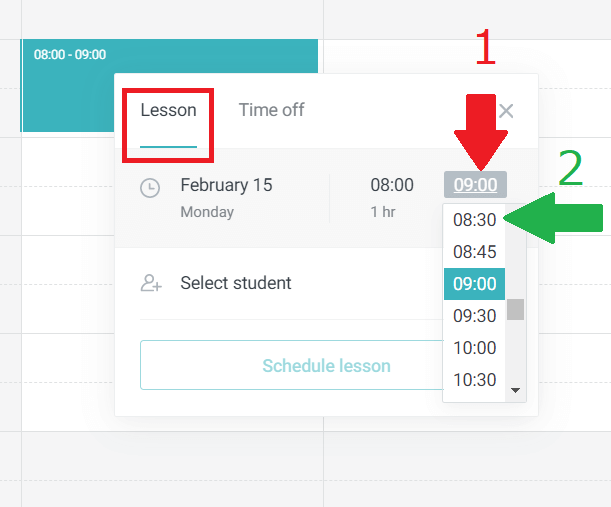Screen dimensions: 611x507
Task: Click the scrollbar down arrow in time list
Action: [516, 390]
